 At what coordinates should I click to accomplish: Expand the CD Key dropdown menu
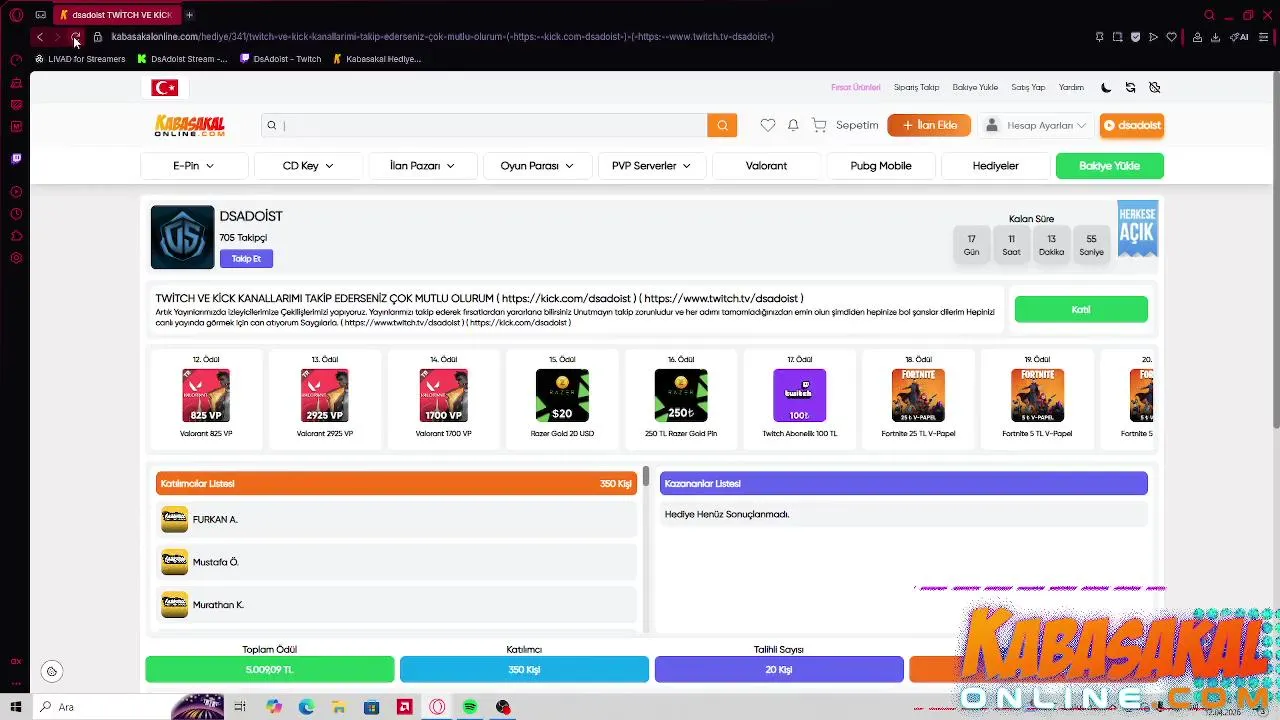click(x=308, y=166)
